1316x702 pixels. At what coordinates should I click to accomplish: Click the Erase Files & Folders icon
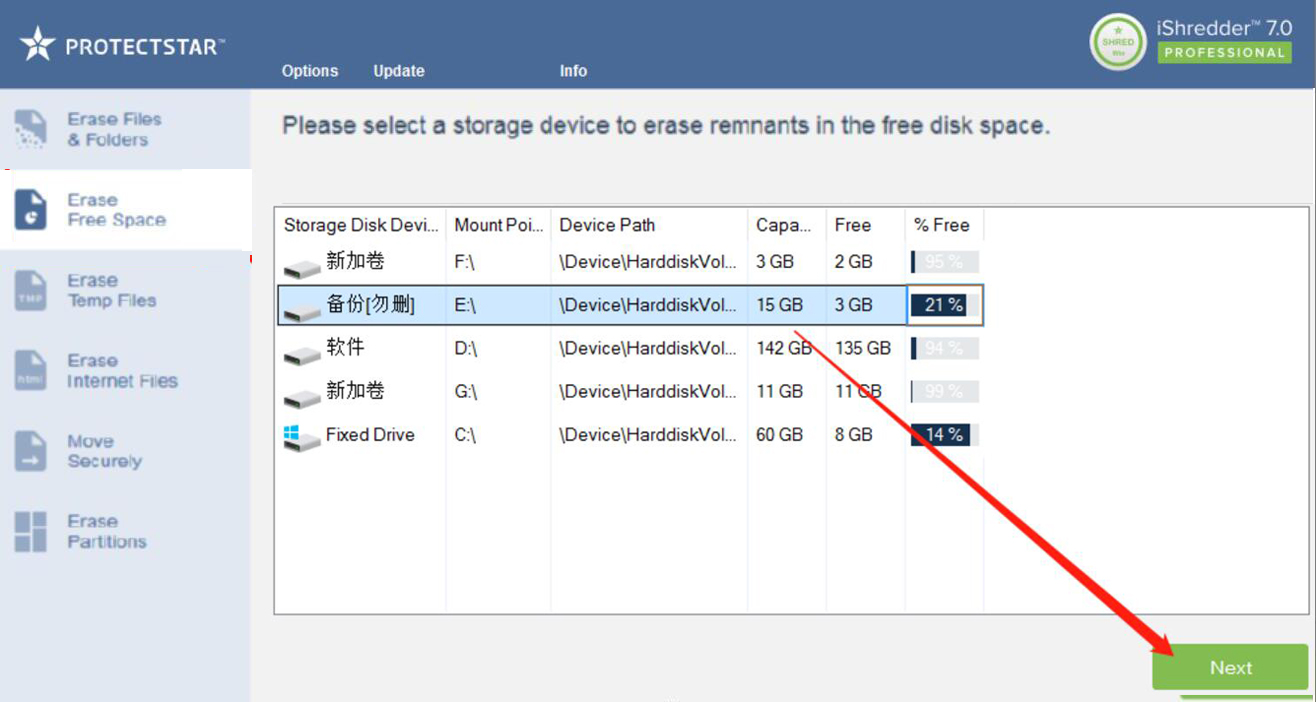pyautogui.click(x=30, y=129)
